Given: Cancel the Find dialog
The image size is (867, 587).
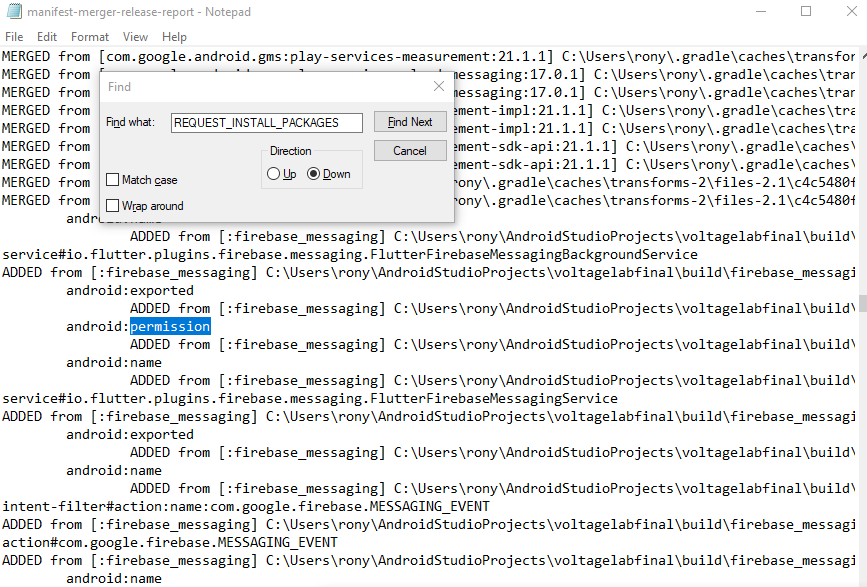Looking at the screenshot, I should pos(409,151).
